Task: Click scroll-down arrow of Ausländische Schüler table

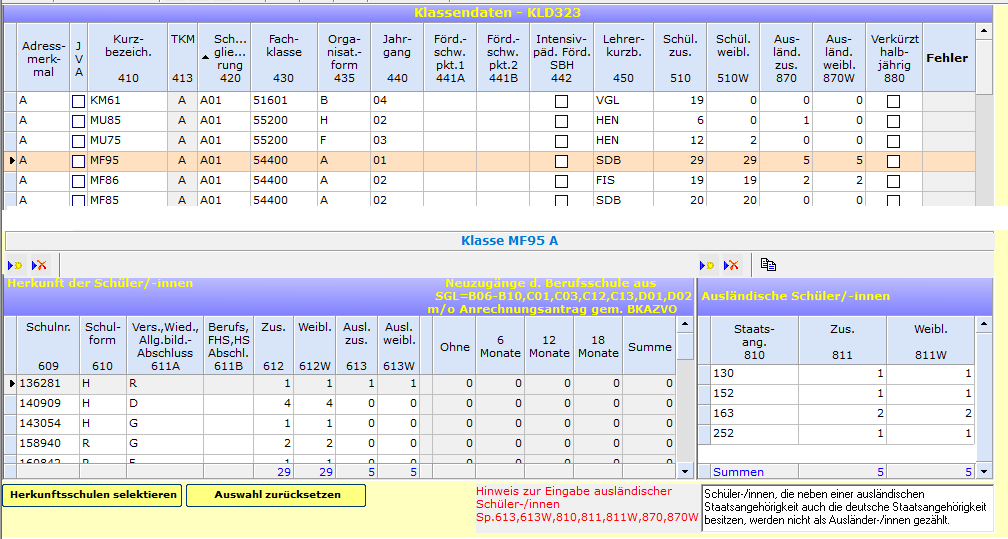Action: [x=984, y=471]
